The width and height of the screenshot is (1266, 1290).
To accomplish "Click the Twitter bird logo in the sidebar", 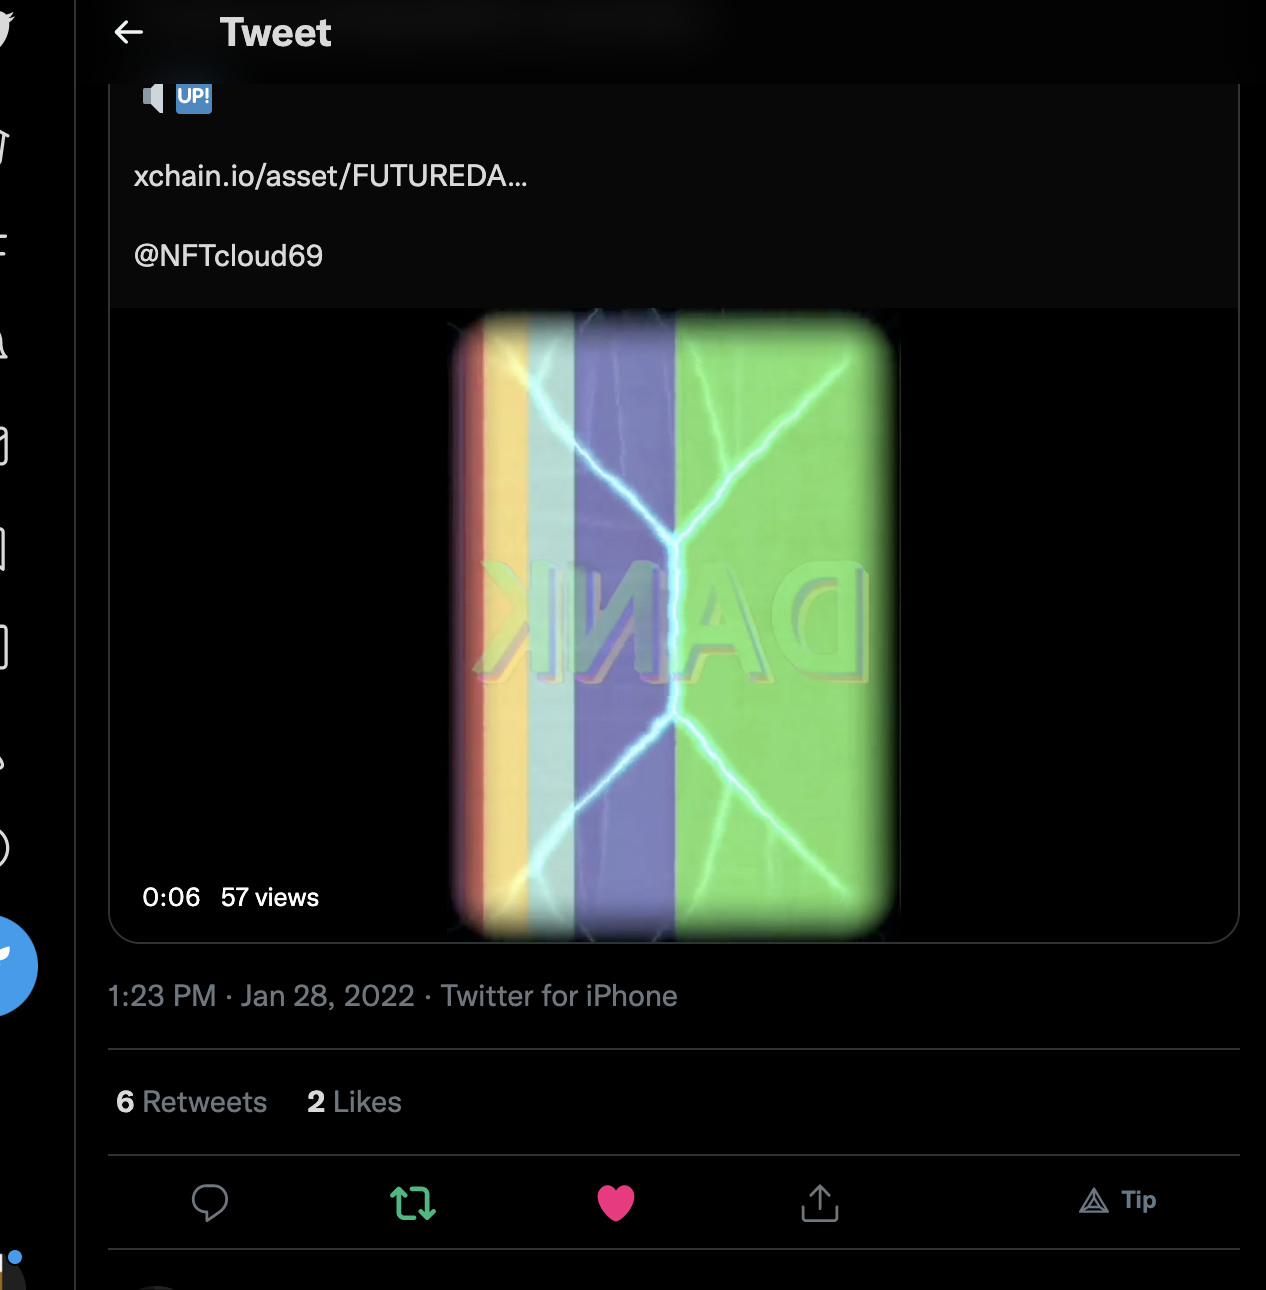I will pyautogui.click(x=6, y=28).
